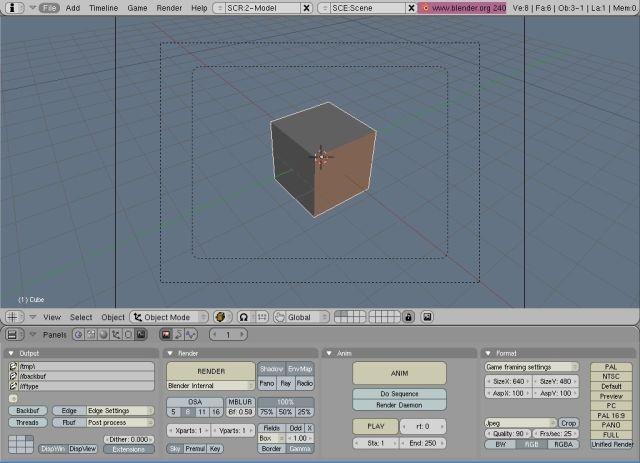Click the blender.org logo link
Image resolution: width=640 pixels, height=463 pixels.
pyautogui.click(x=462, y=8)
